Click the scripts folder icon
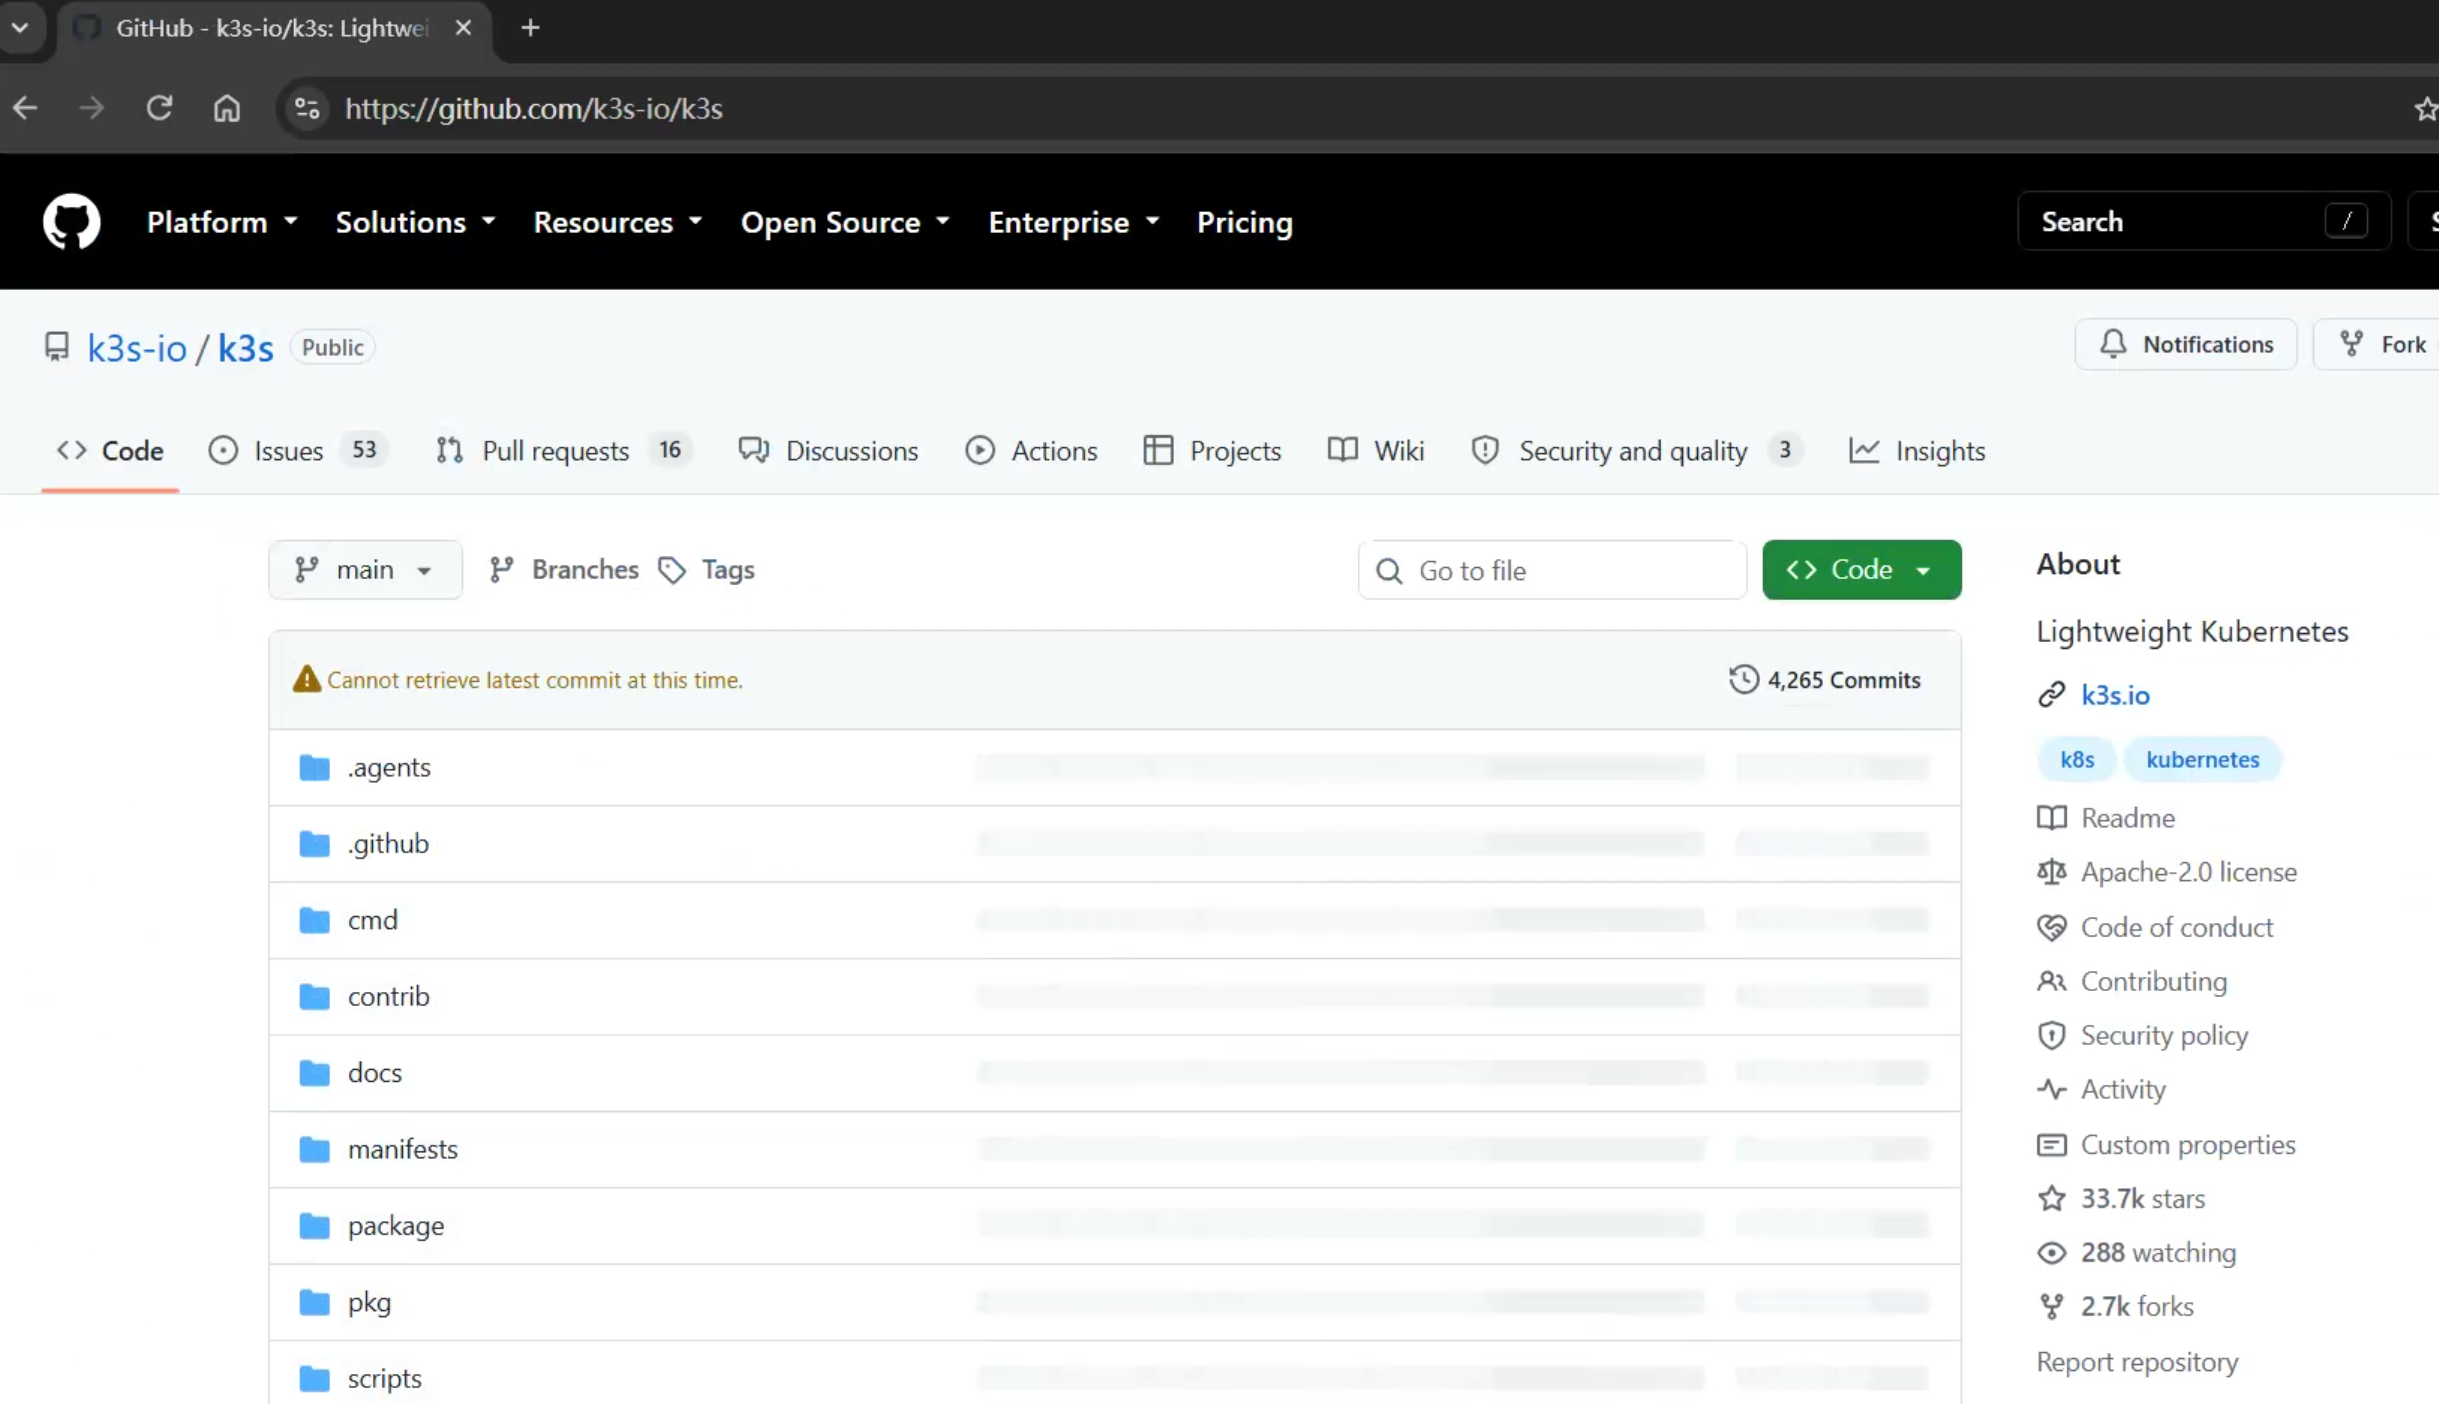 (314, 1379)
